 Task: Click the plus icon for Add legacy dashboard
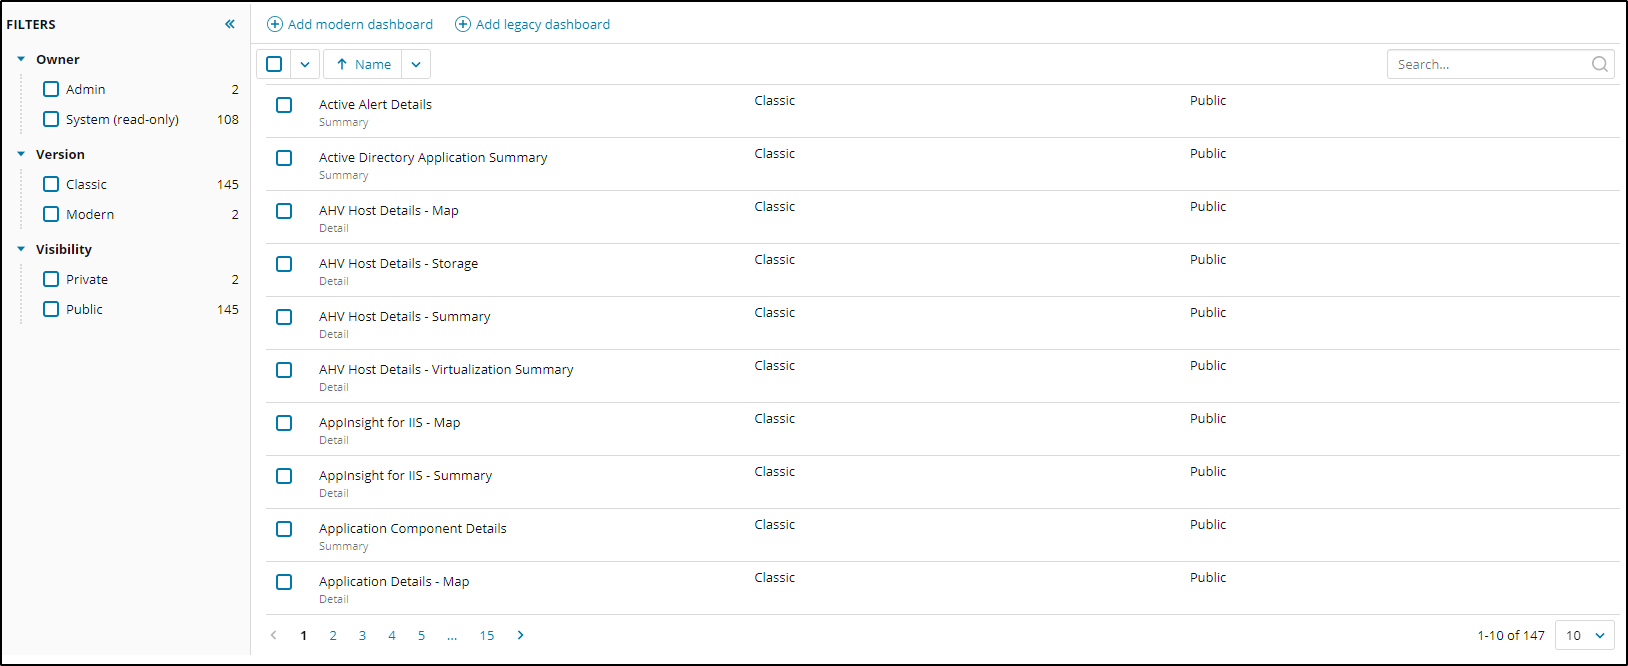[463, 24]
